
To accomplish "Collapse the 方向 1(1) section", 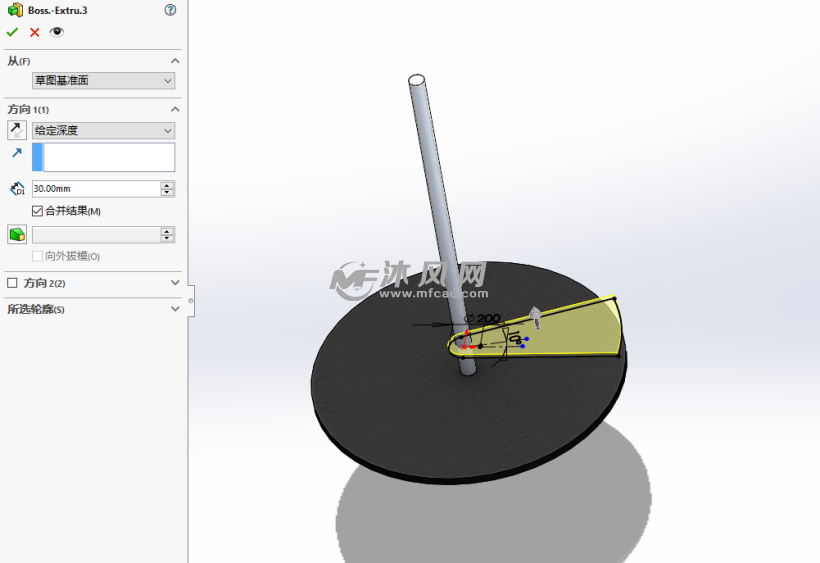I will [x=175, y=109].
